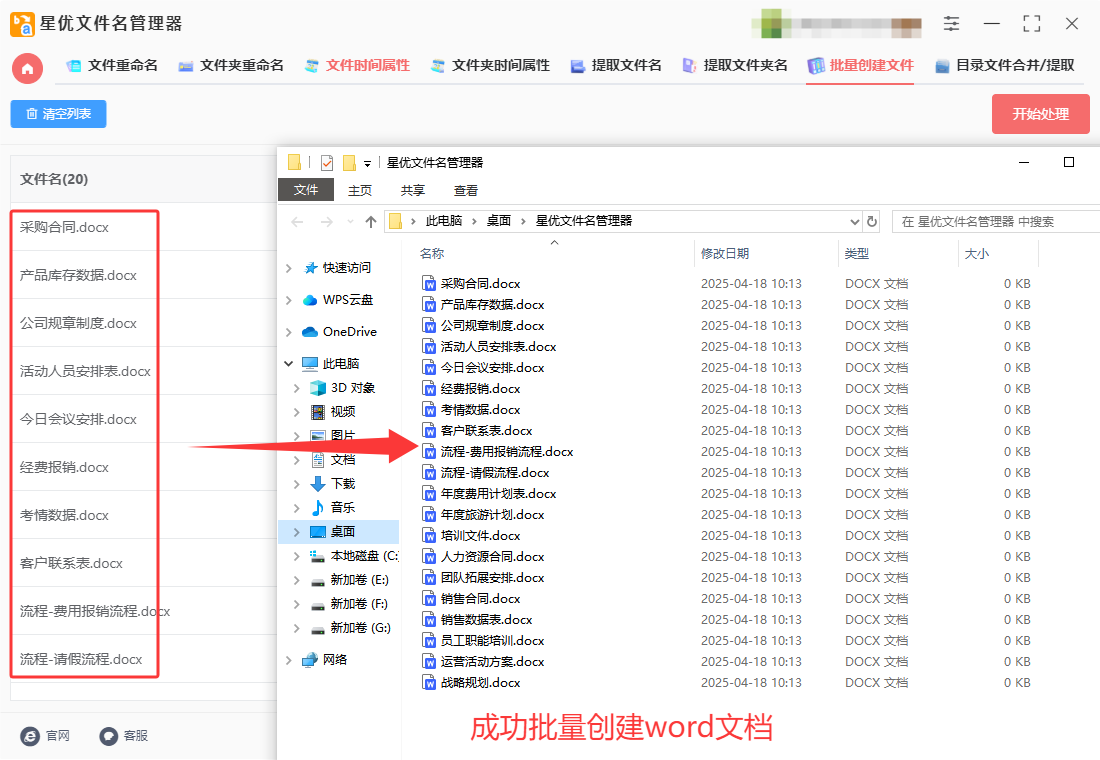This screenshot has height=760, width=1100.
Task: Click the 清空列表 button
Action: (x=58, y=114)
